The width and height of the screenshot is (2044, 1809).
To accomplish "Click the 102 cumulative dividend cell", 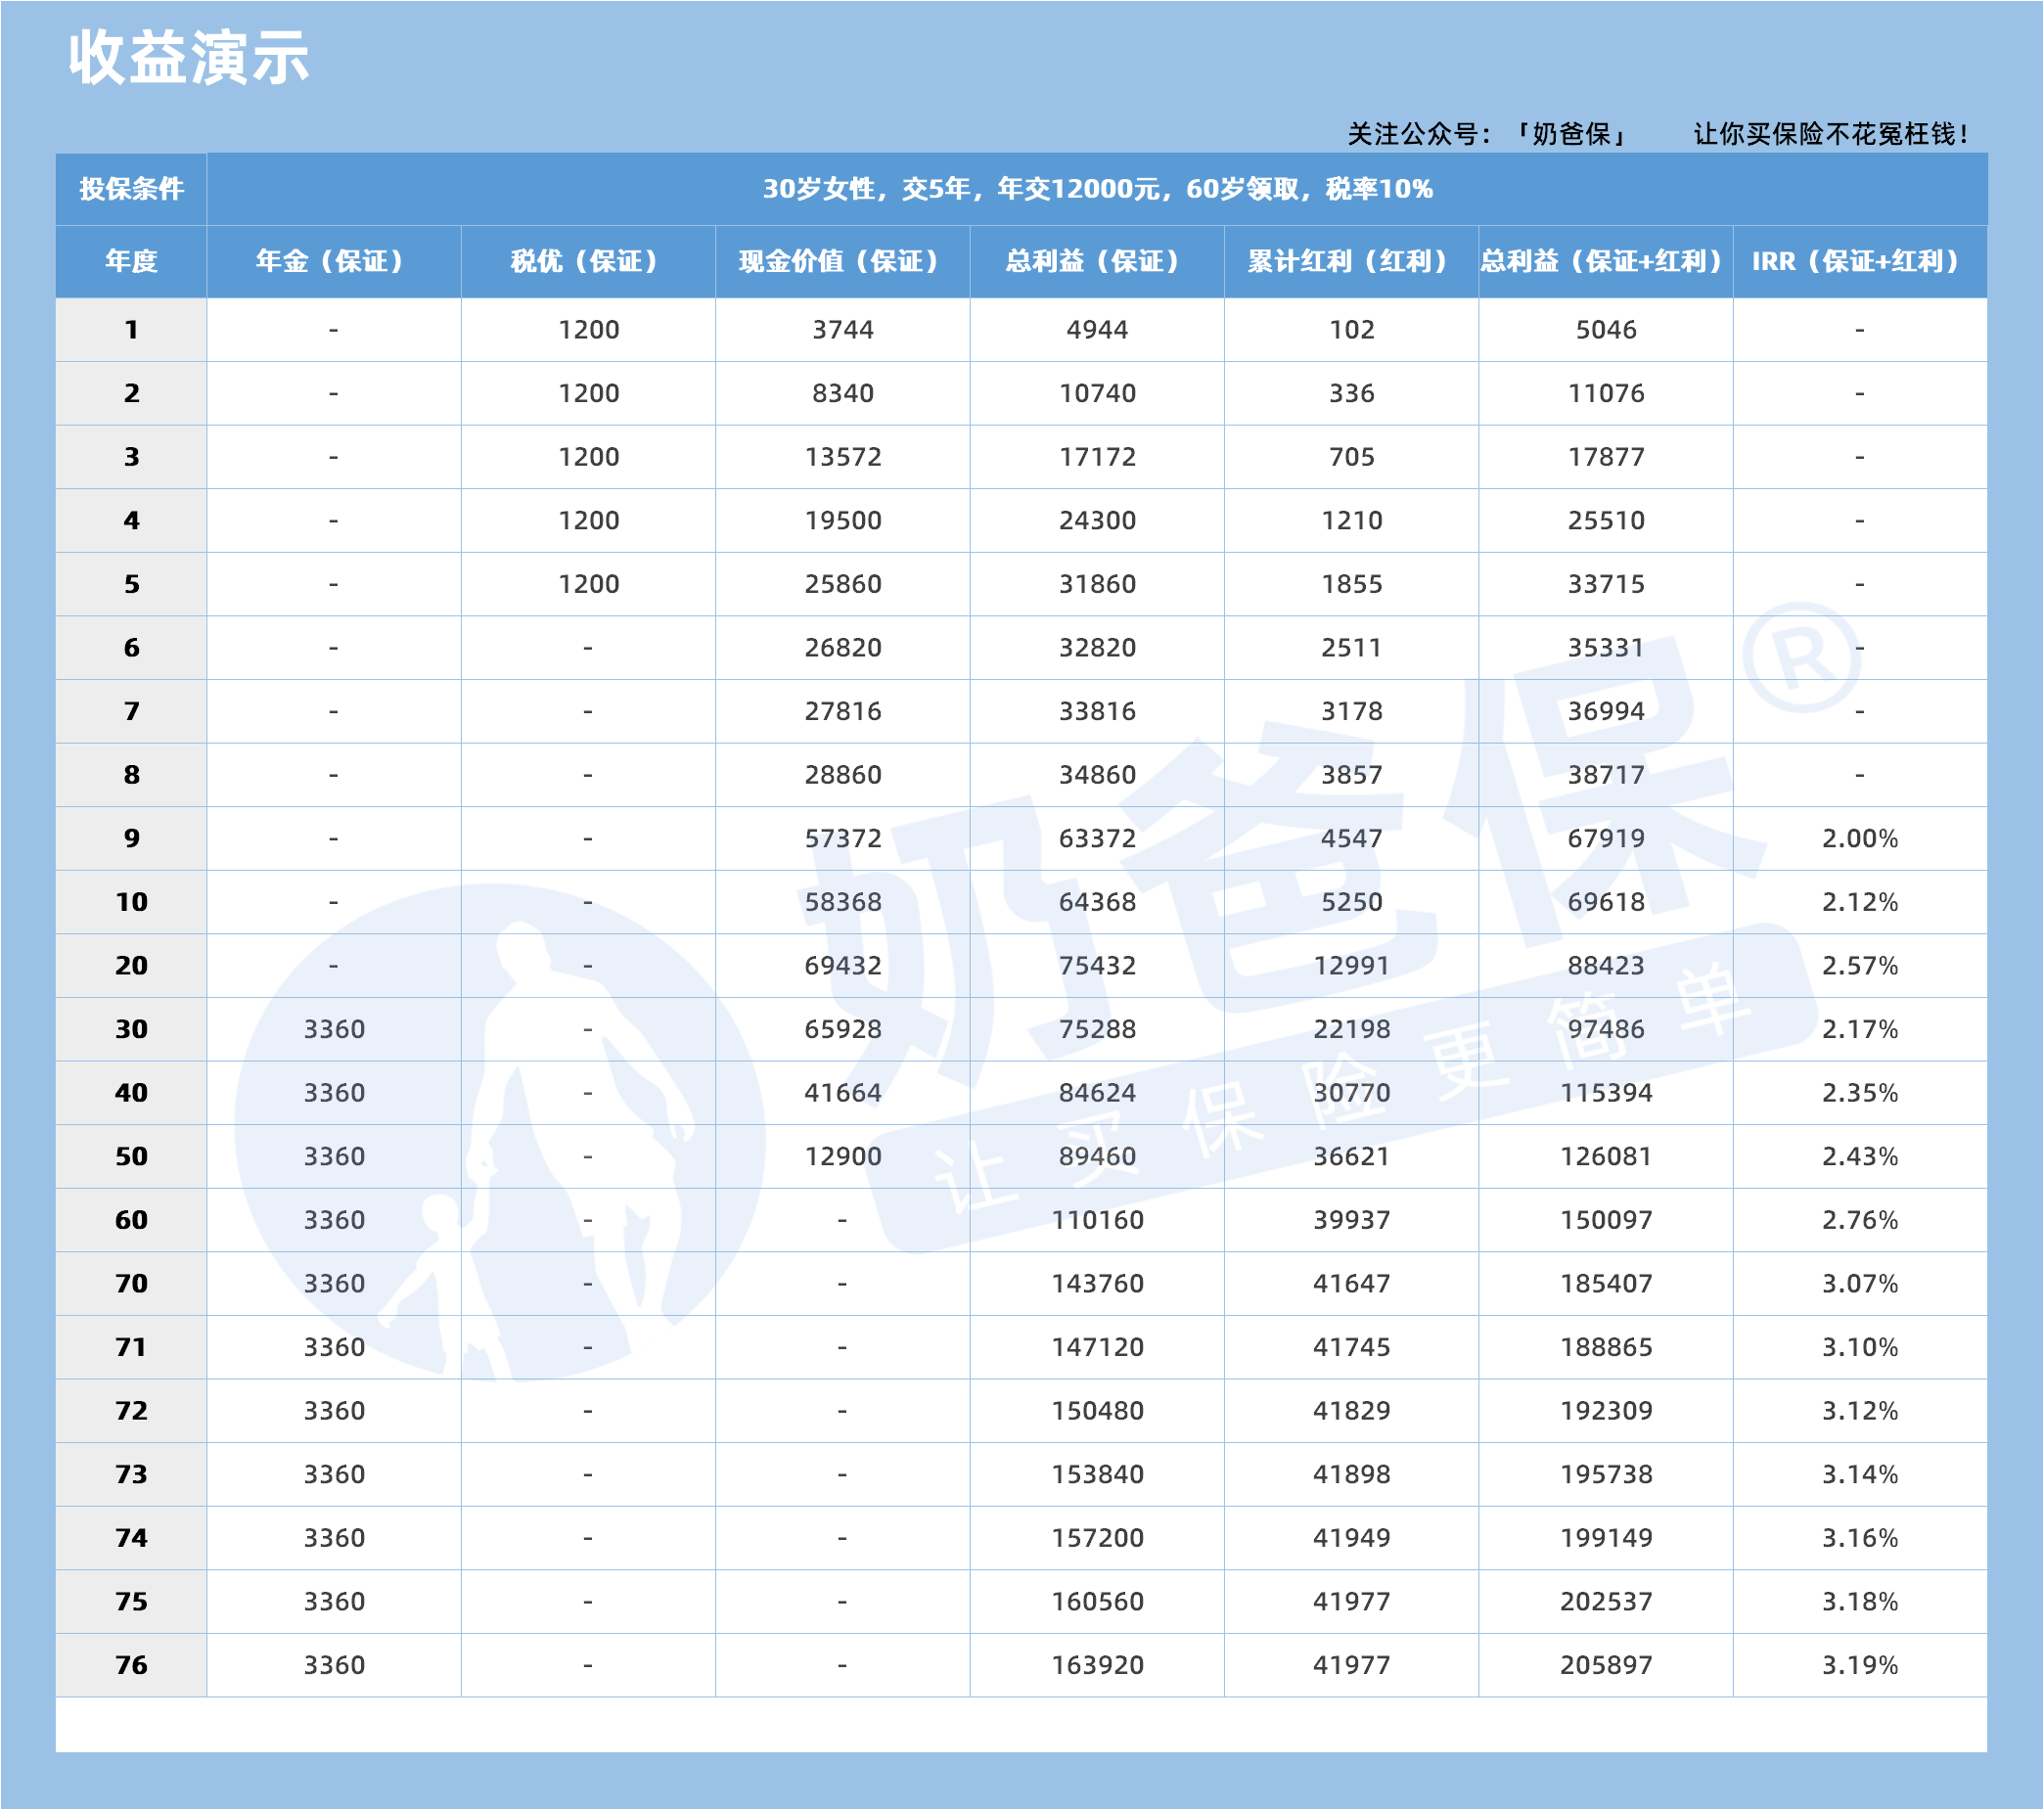I will coord(1351,330).
